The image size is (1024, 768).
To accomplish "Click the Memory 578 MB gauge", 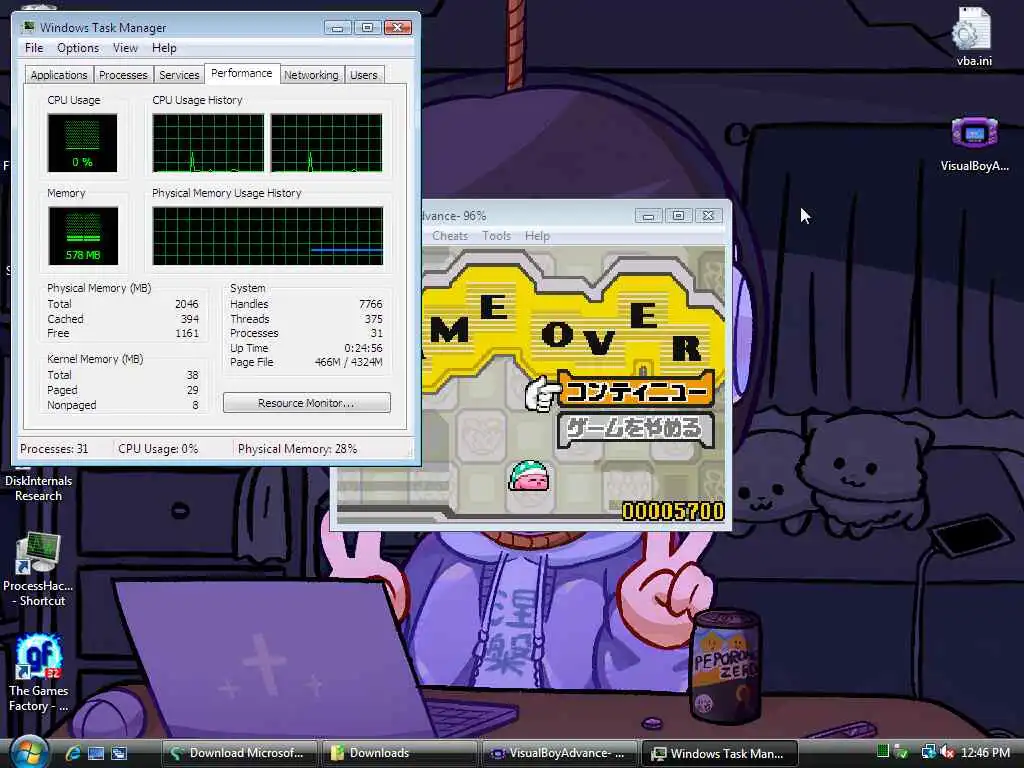I will [83, 236].
